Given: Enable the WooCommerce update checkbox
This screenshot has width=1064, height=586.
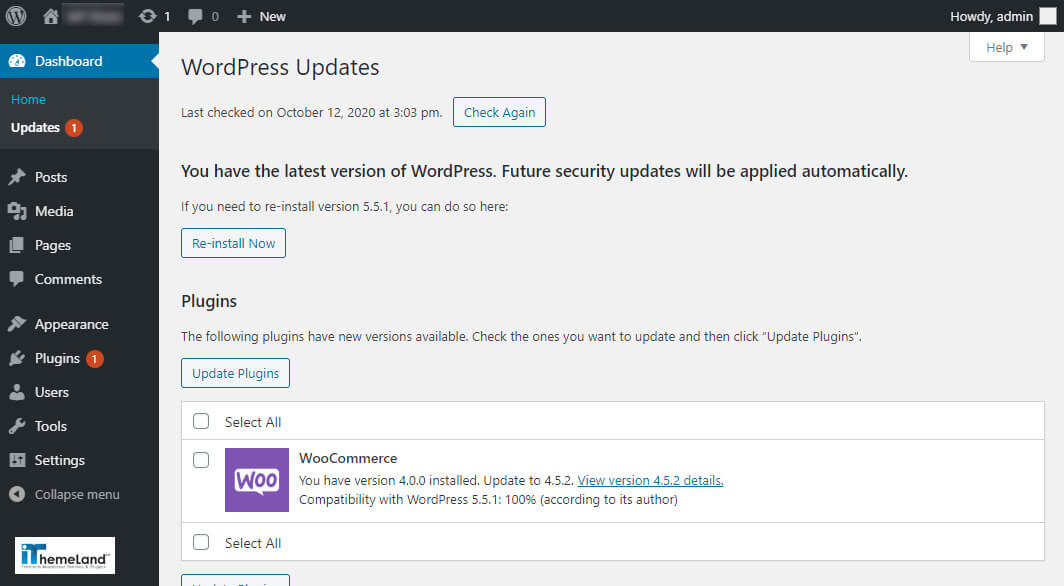Looking at the screenshot, I should pyautogui.click(x=200, y=459).
